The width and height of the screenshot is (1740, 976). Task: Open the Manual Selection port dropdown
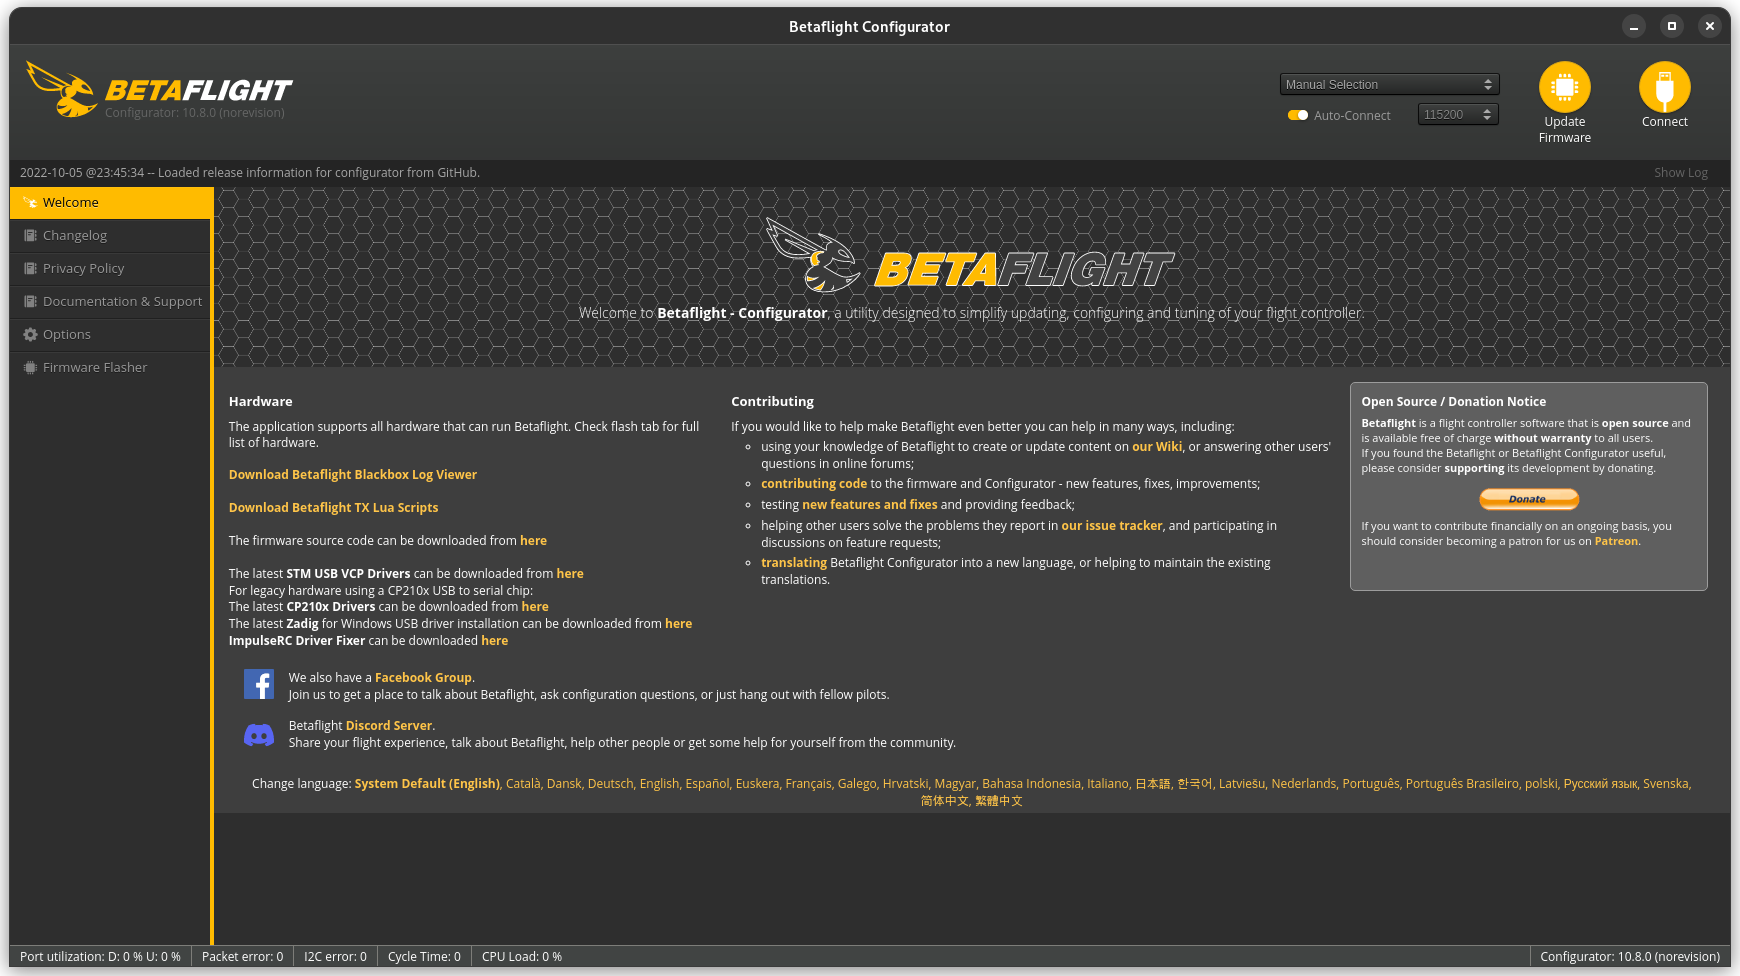pyautogui.click(x=1389, y=84)
